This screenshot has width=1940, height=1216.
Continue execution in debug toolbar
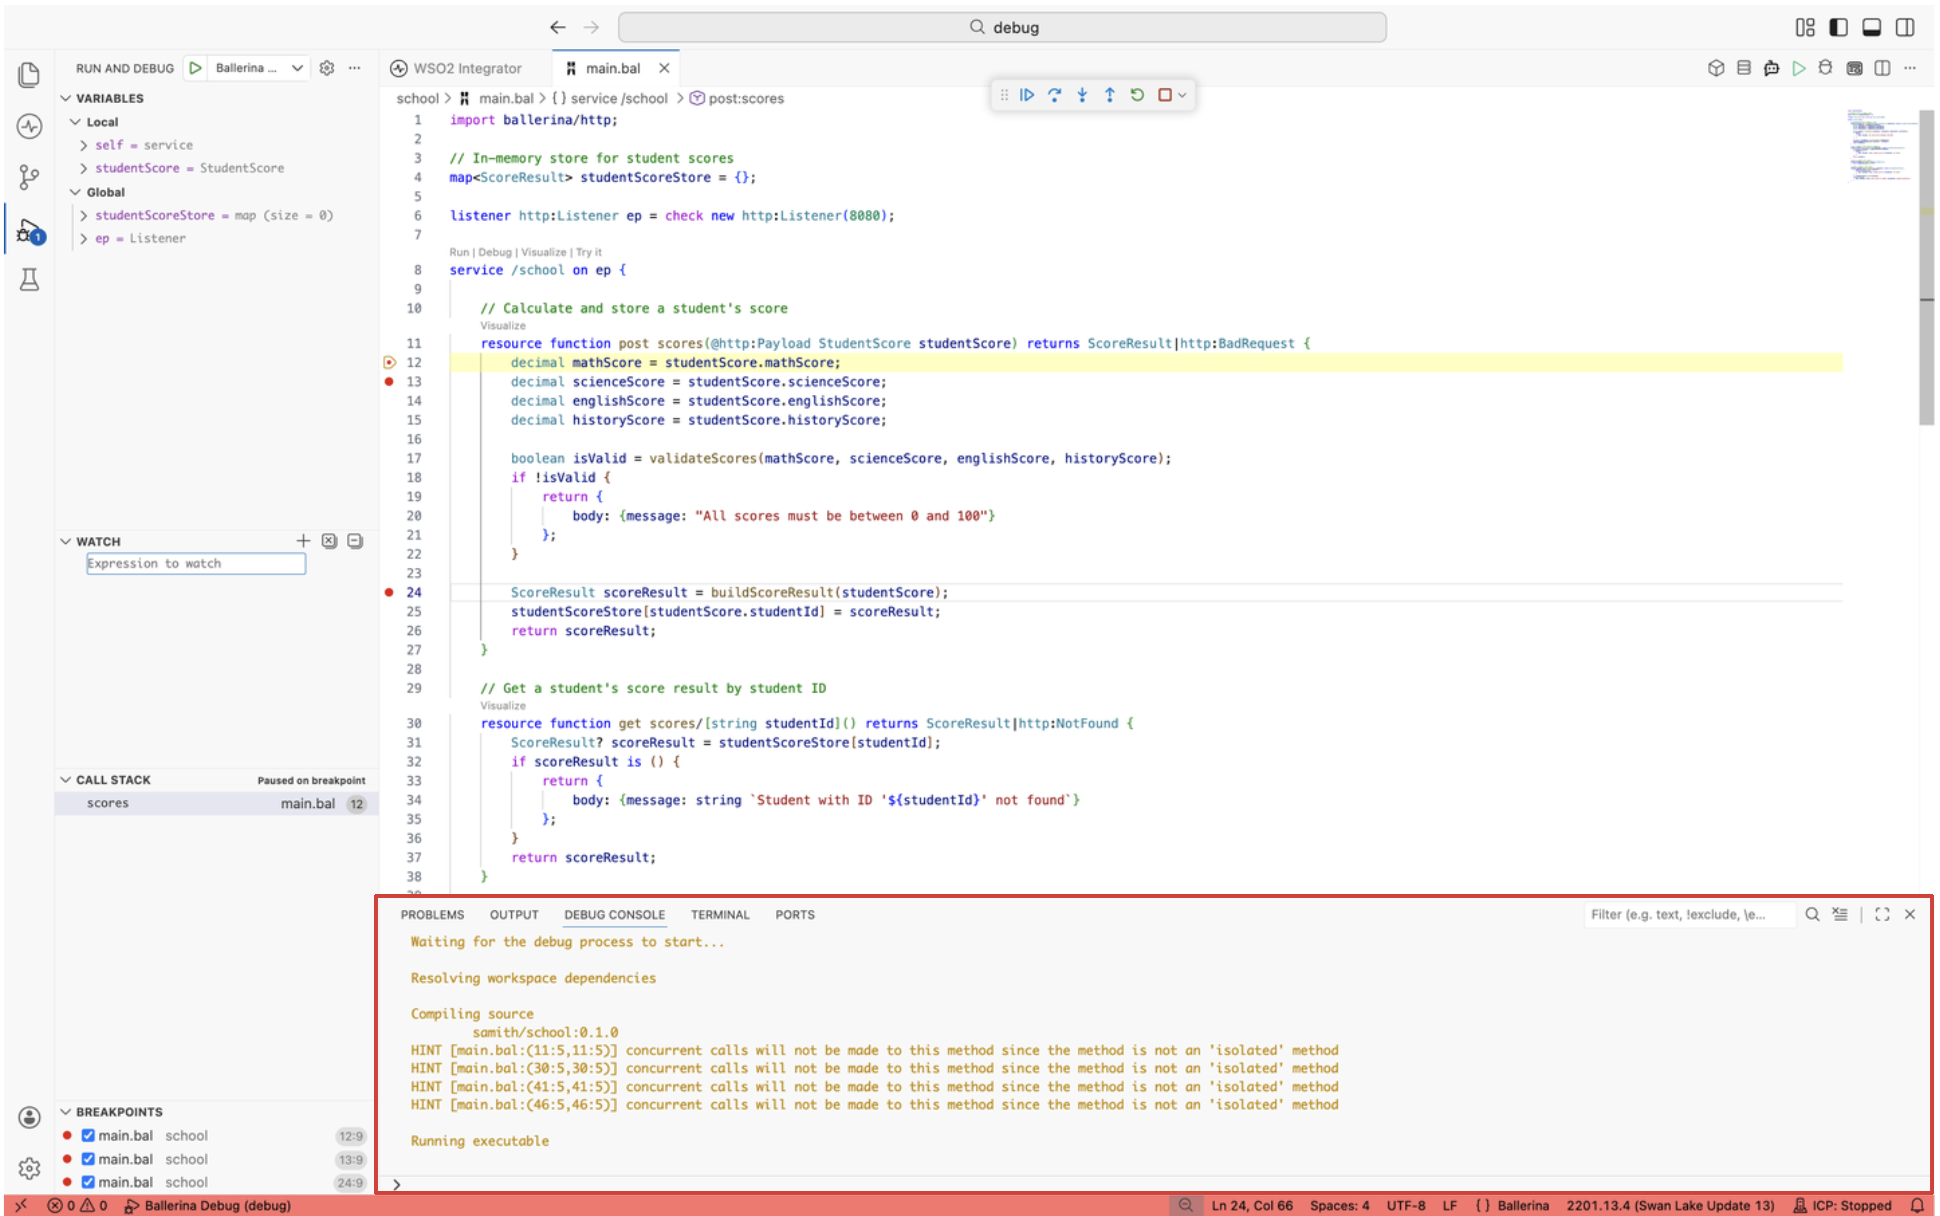coord(1027,95)
